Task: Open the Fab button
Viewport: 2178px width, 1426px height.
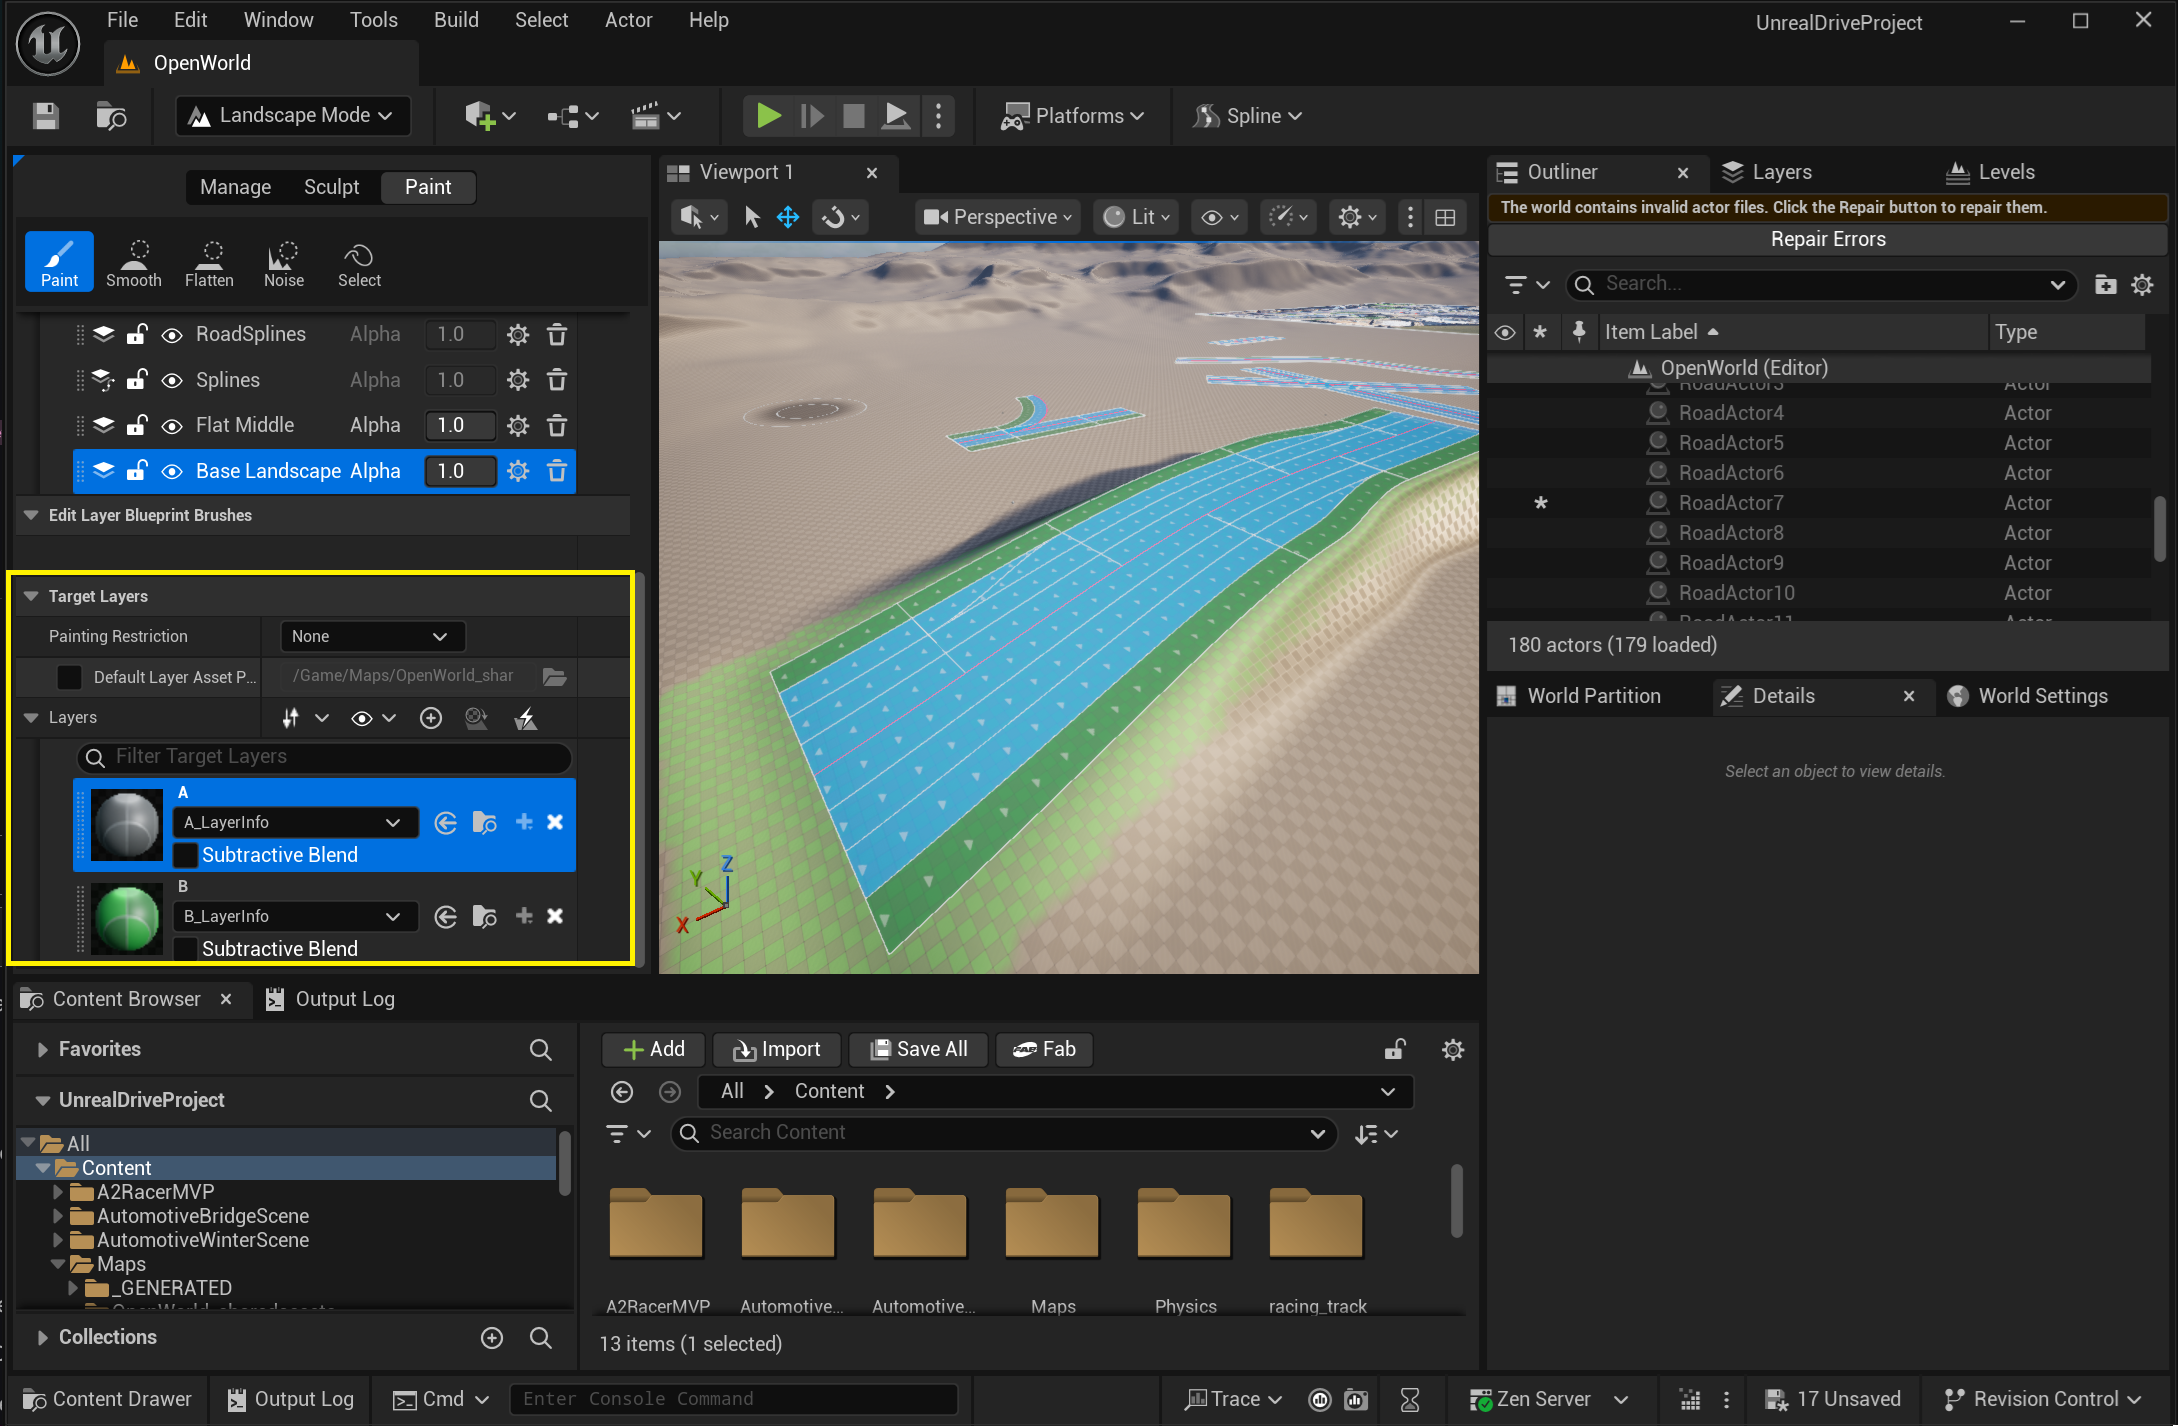Action: [x=1044, y=1049]
